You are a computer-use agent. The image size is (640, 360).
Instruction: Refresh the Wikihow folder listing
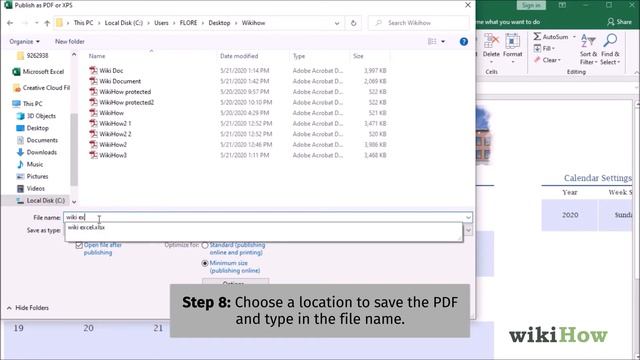point(353,23)
